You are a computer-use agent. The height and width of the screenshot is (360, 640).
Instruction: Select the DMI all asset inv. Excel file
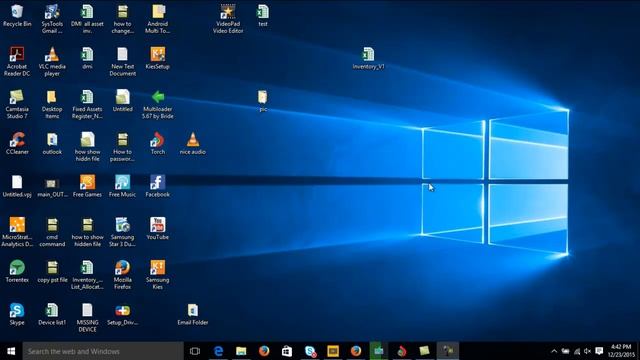click(x=87, y=19)
